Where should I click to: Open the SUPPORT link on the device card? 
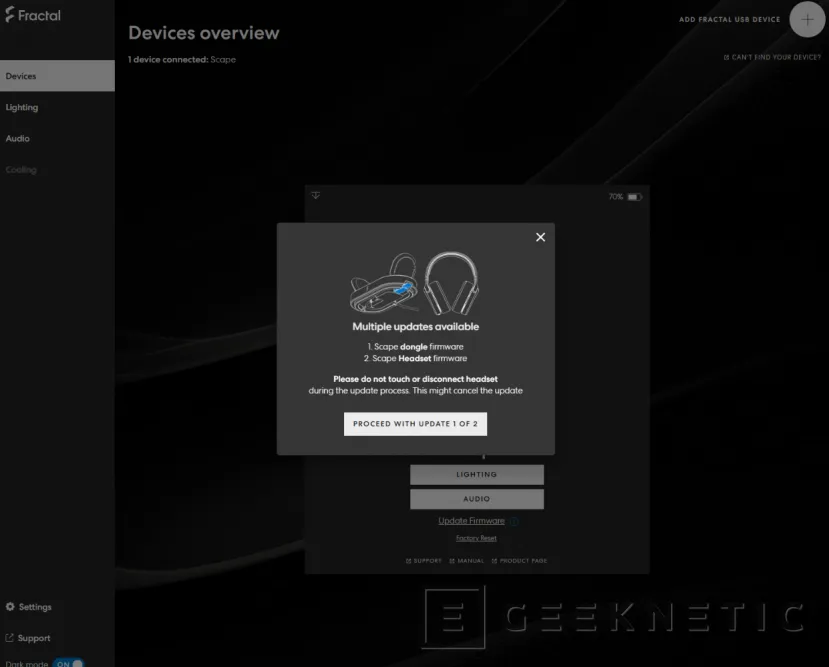pos(424,560)
